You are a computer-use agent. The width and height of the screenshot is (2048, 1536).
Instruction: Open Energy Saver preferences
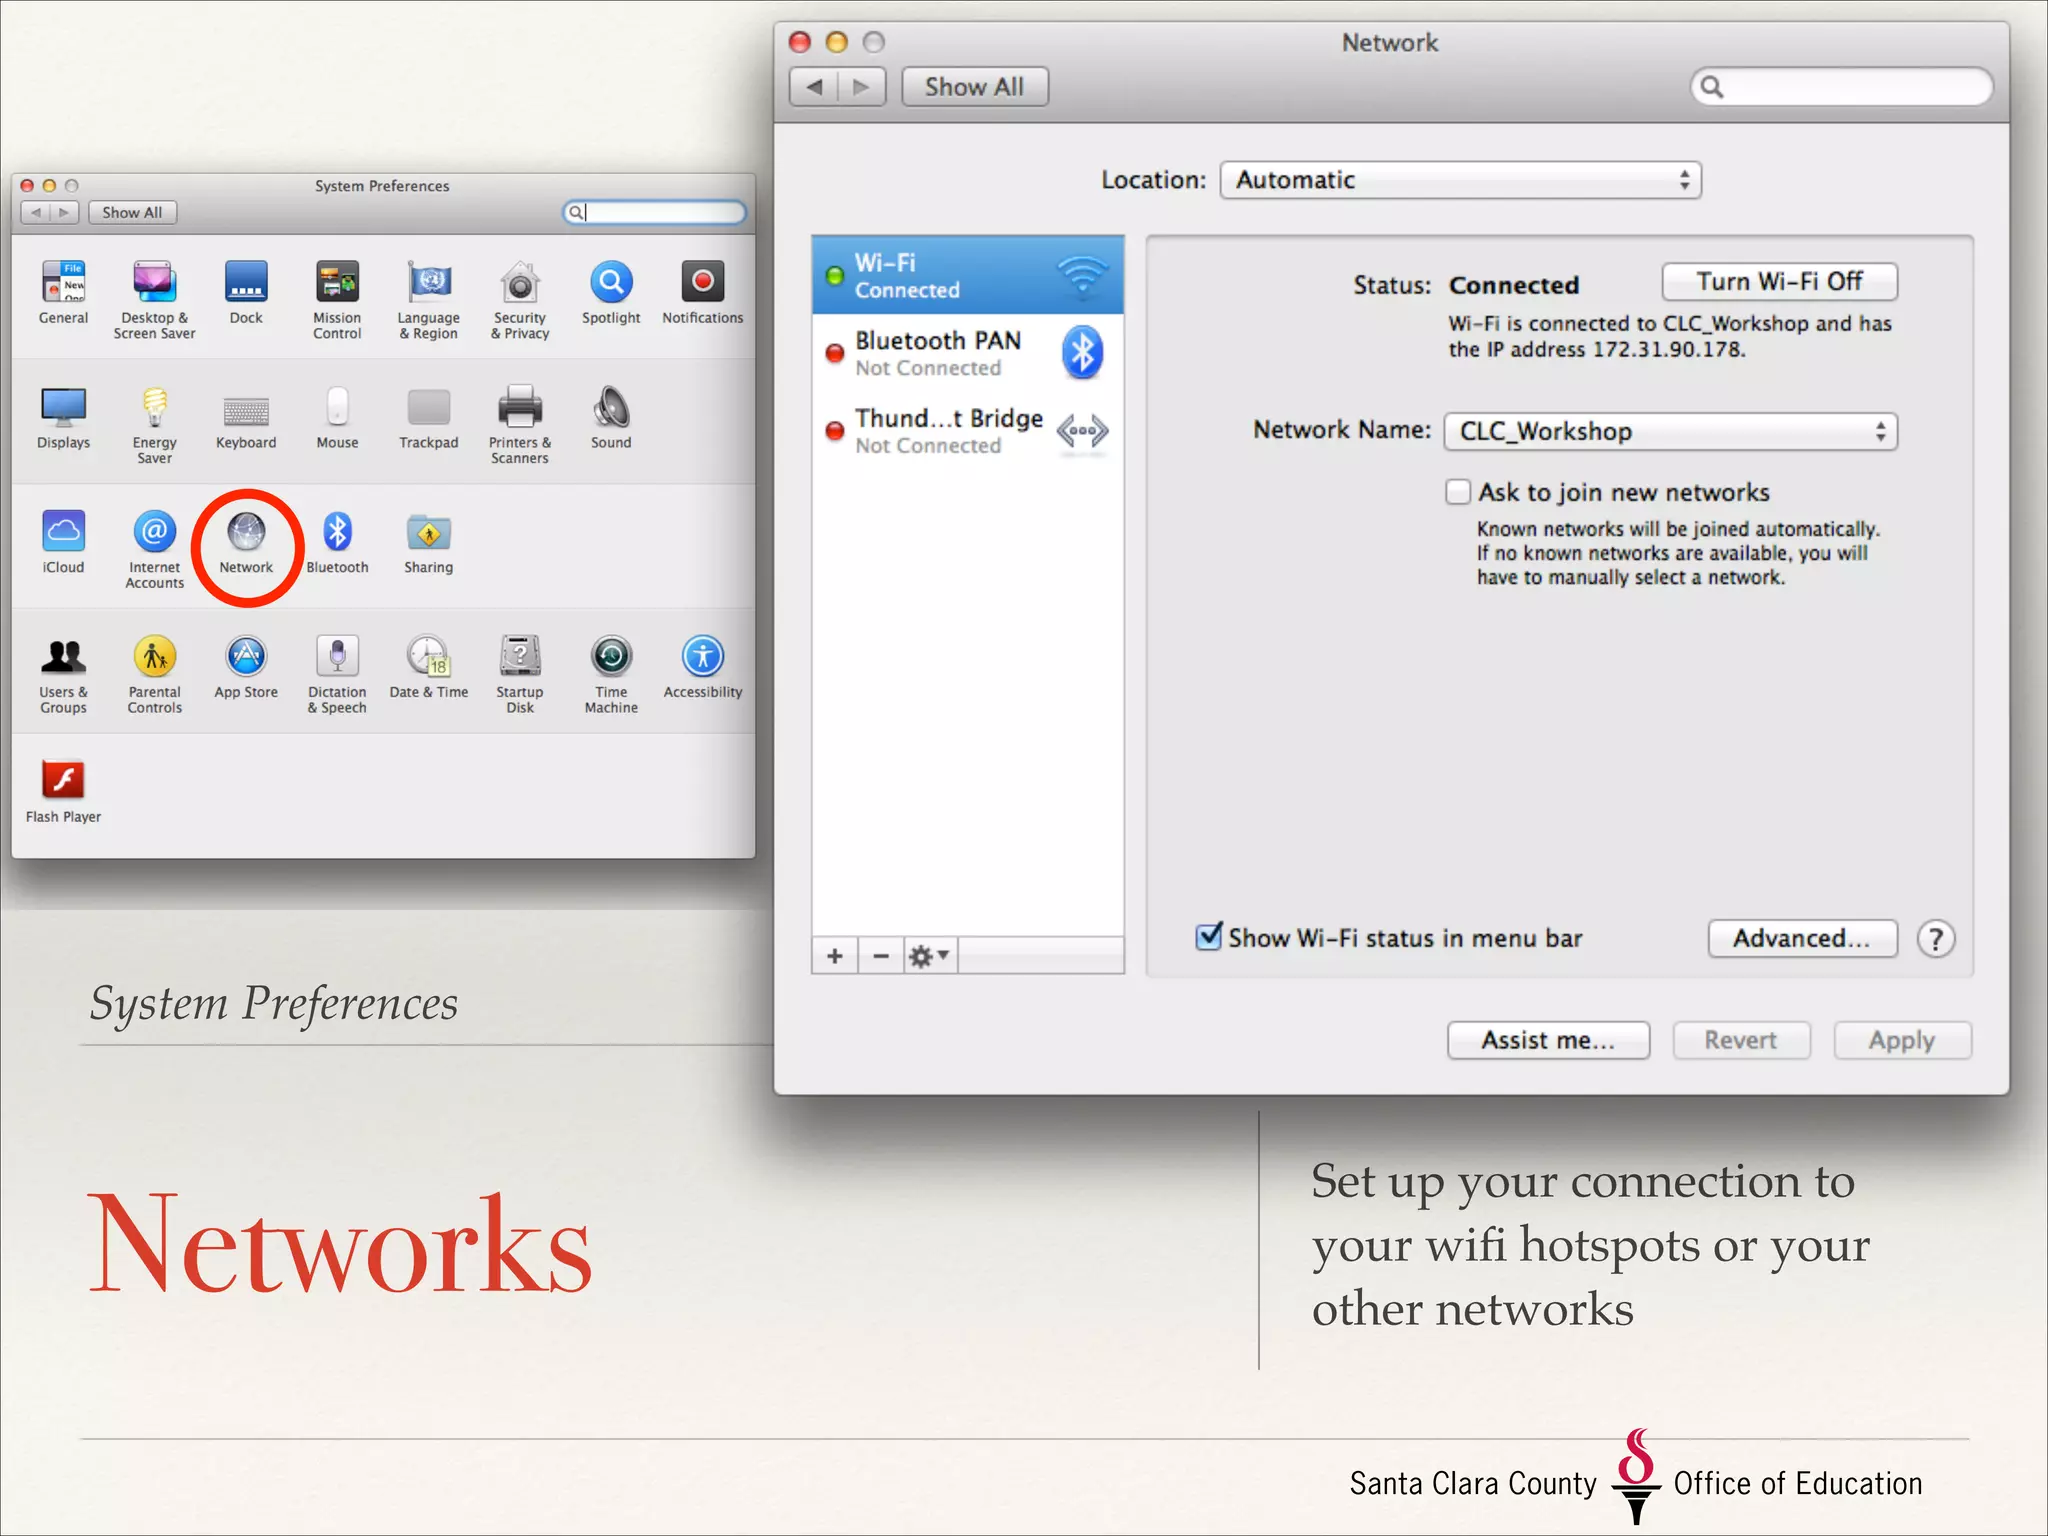tap(154, 408)
